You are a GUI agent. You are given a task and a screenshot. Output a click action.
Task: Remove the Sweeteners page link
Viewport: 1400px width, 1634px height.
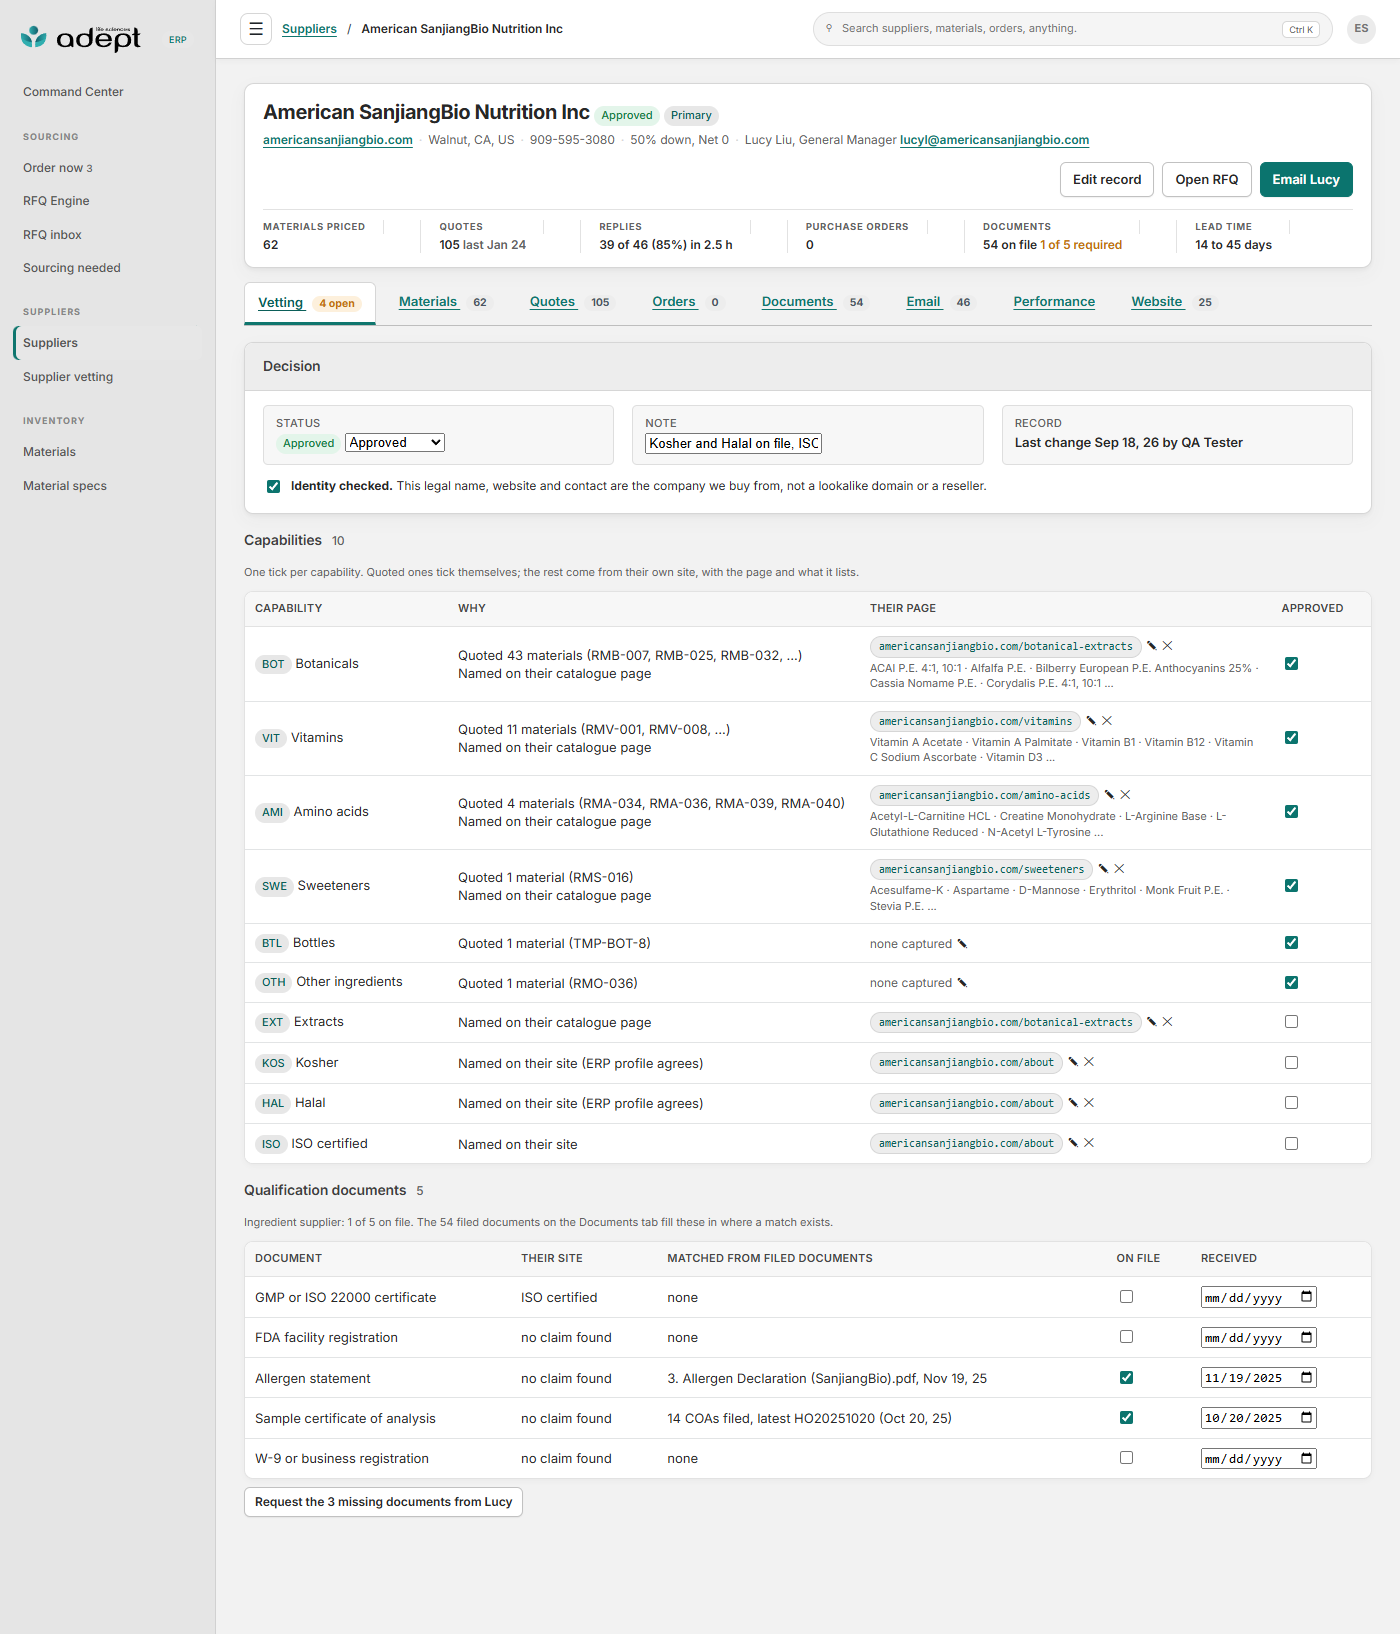pos(1119,869)
